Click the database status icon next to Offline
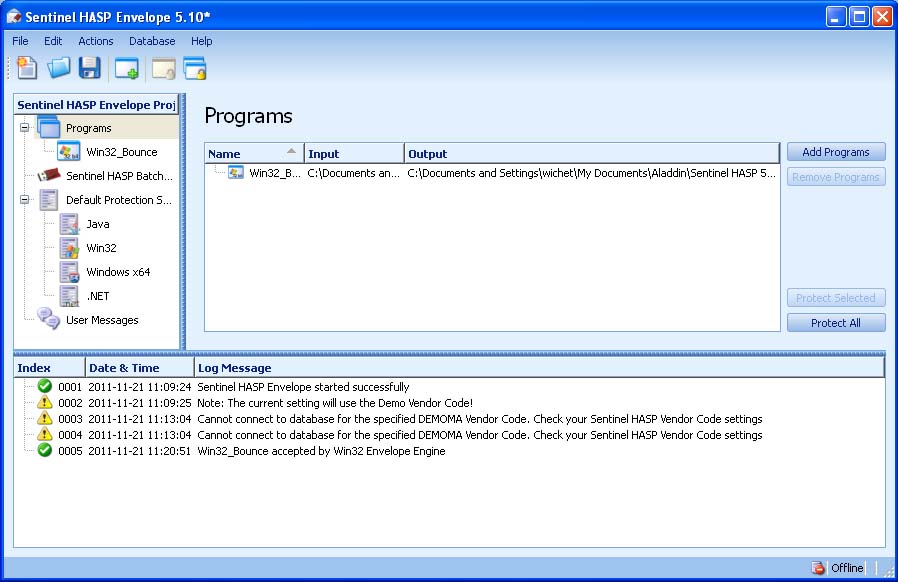The width and height of the screenshot is (898, 582). click(x=817, y=567)
